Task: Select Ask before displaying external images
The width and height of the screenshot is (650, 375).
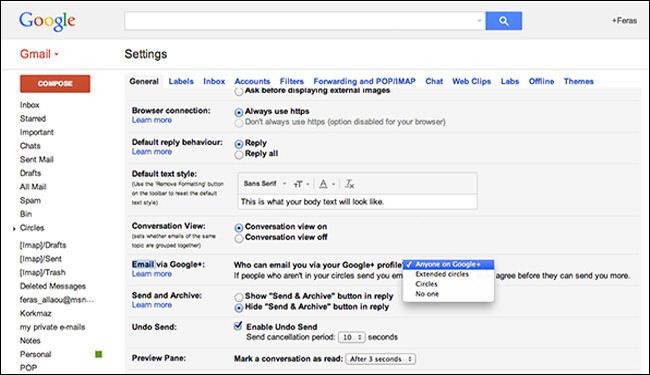Action: pos(239,92)
